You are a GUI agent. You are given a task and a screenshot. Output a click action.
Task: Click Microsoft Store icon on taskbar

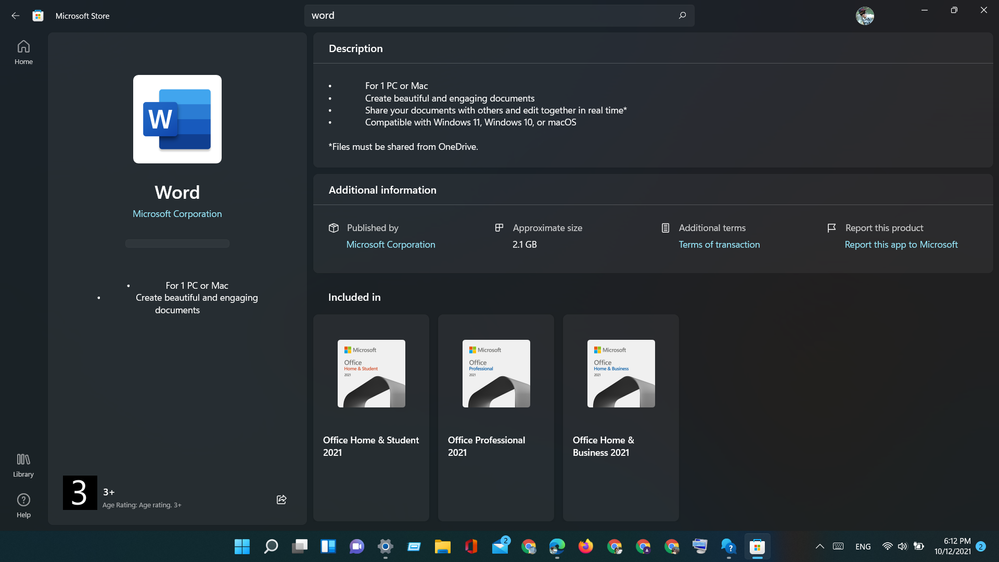[x=757, y=546]
